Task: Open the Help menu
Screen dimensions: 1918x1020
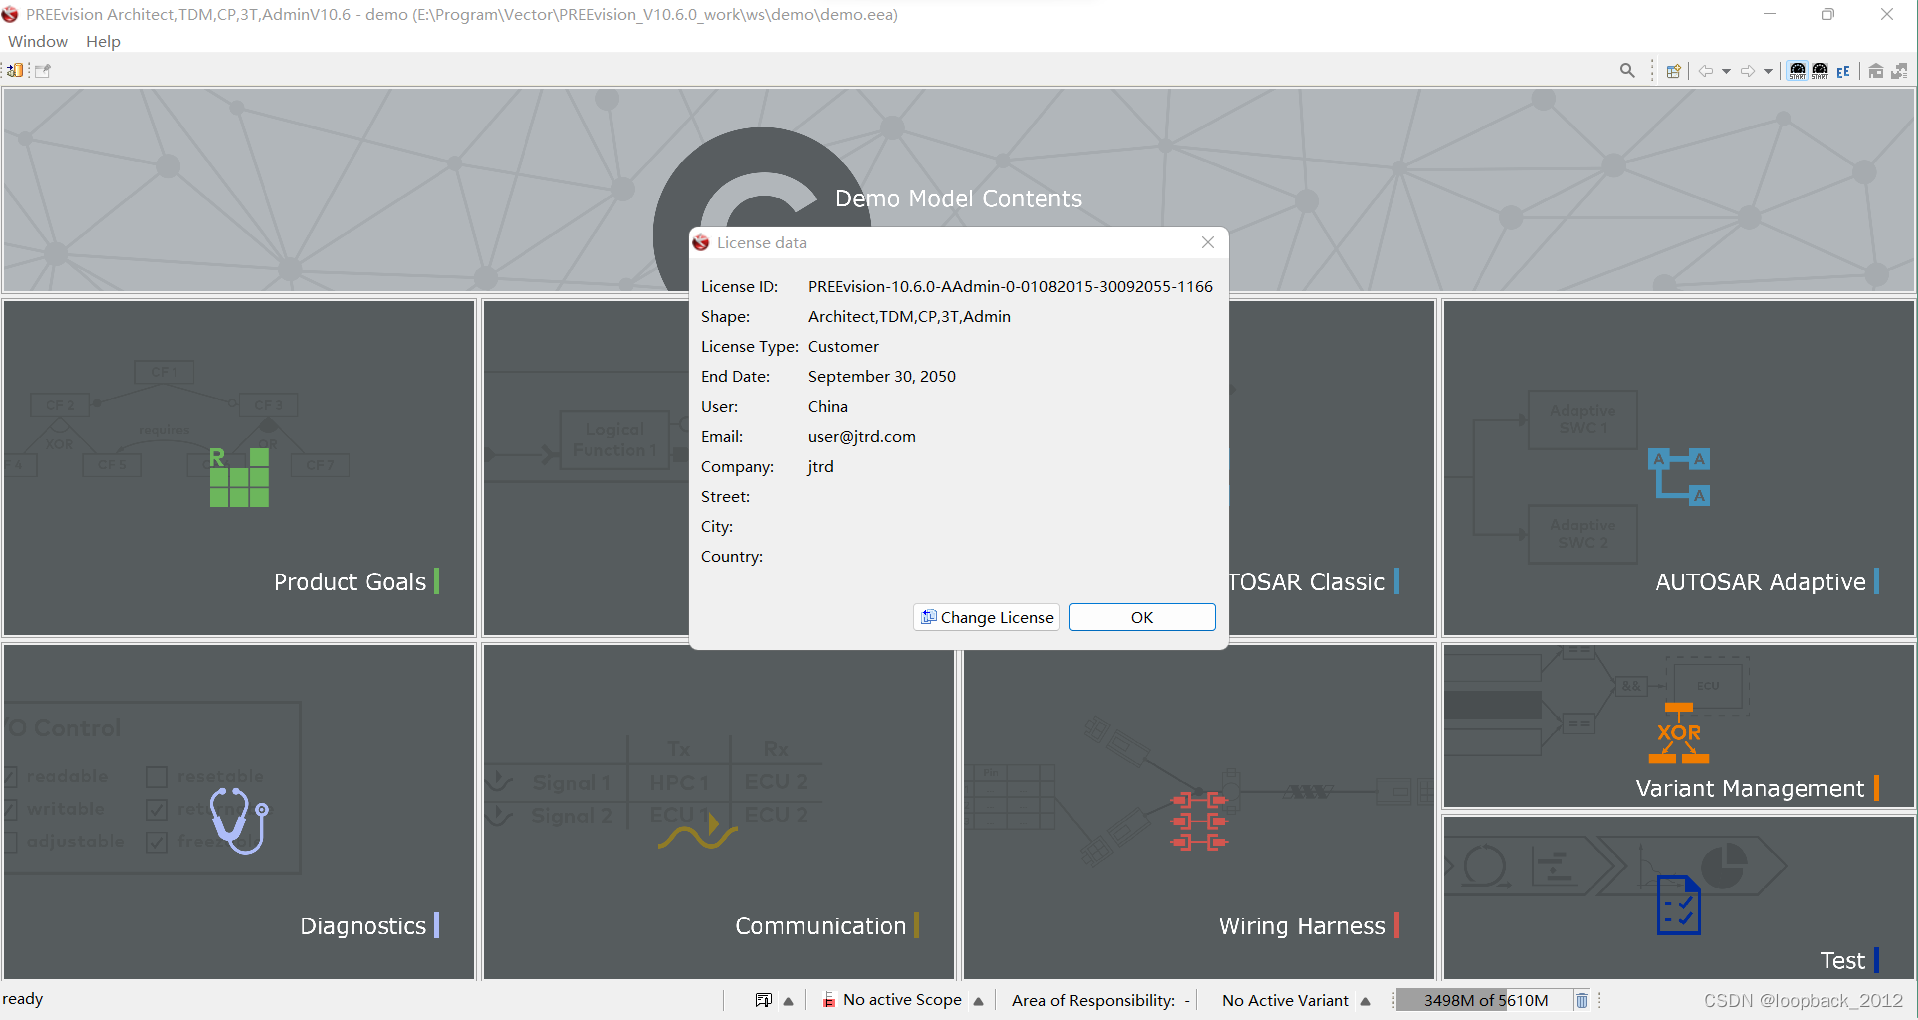Action: point(103,41)
